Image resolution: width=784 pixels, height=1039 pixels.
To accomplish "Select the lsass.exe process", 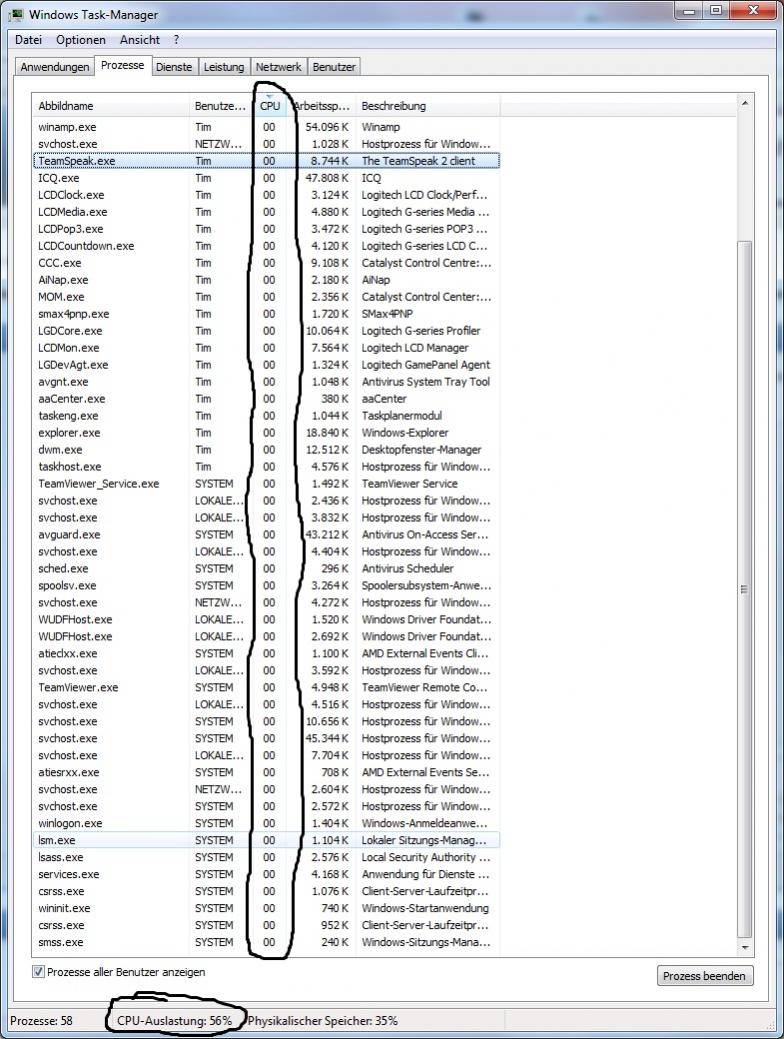I will click(x=266, y=857).
